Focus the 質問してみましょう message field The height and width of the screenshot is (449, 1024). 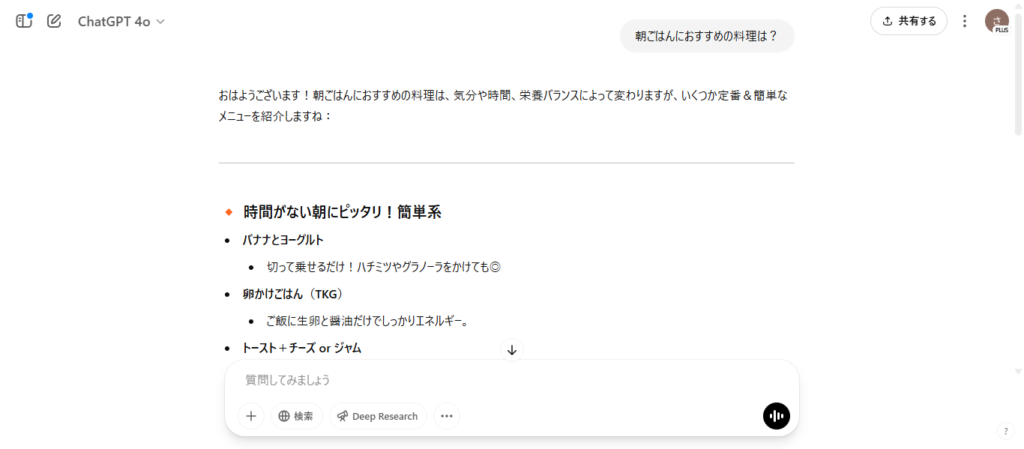click(x=511, y=379)
